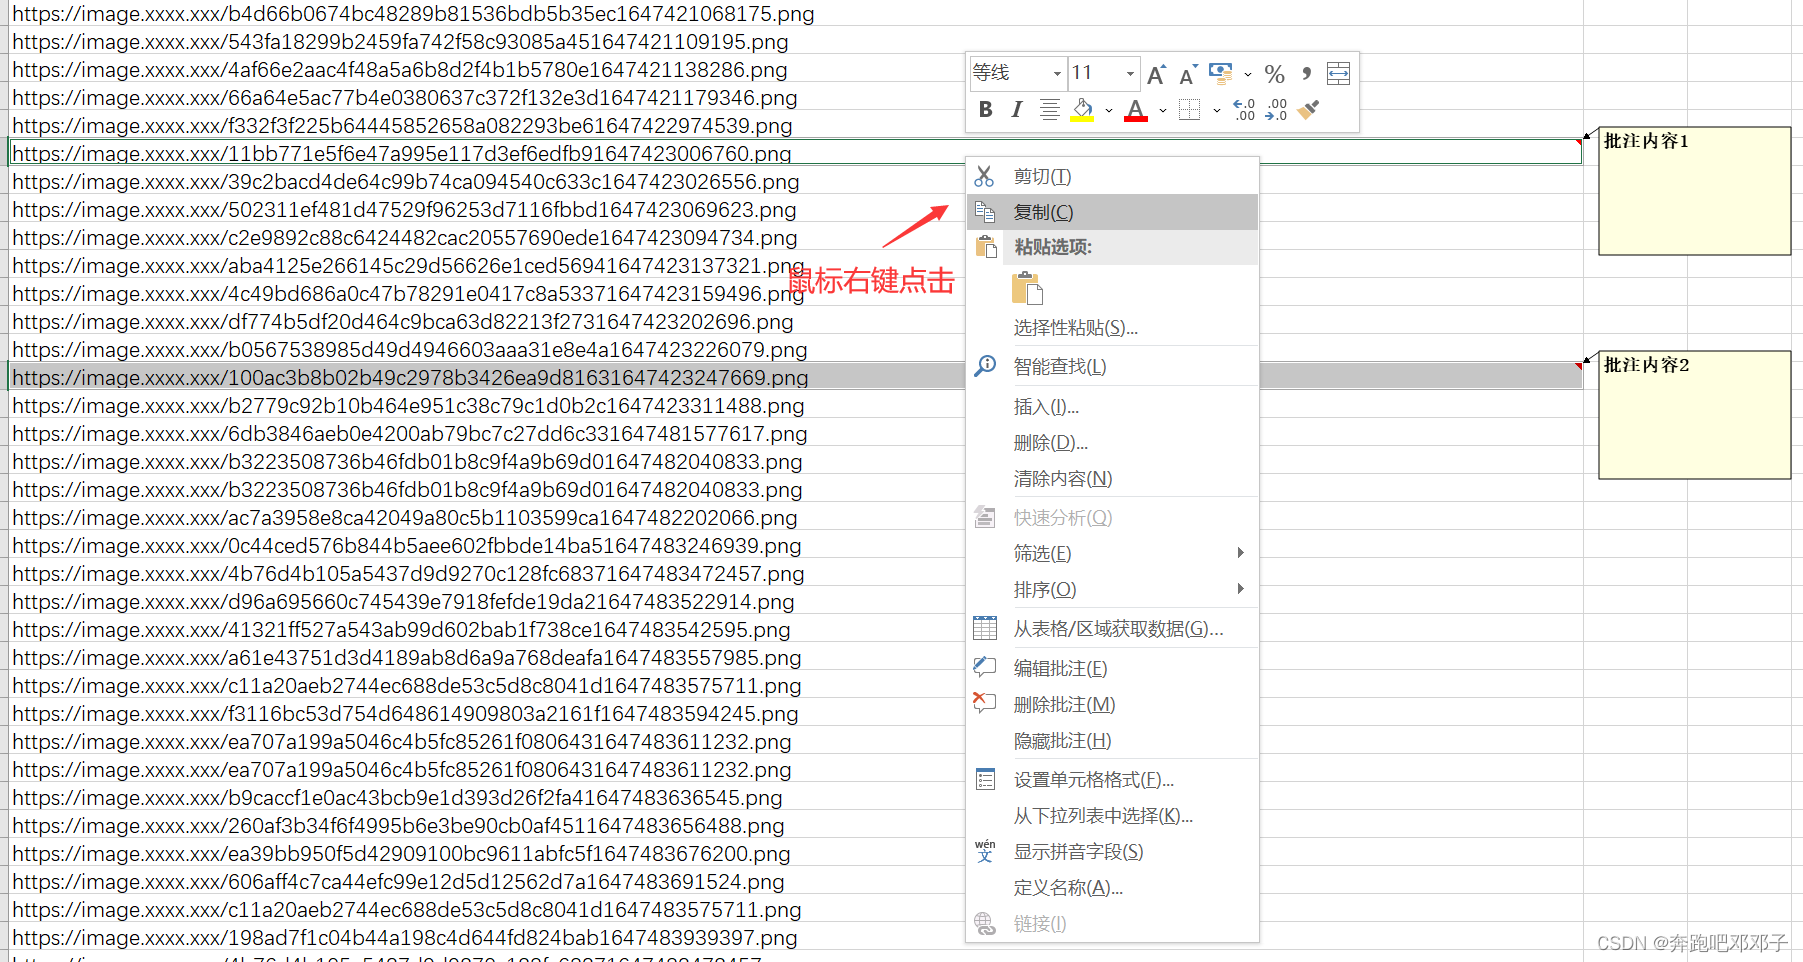Choose 从下拉列表中选择(K)...

(1112, 816)
